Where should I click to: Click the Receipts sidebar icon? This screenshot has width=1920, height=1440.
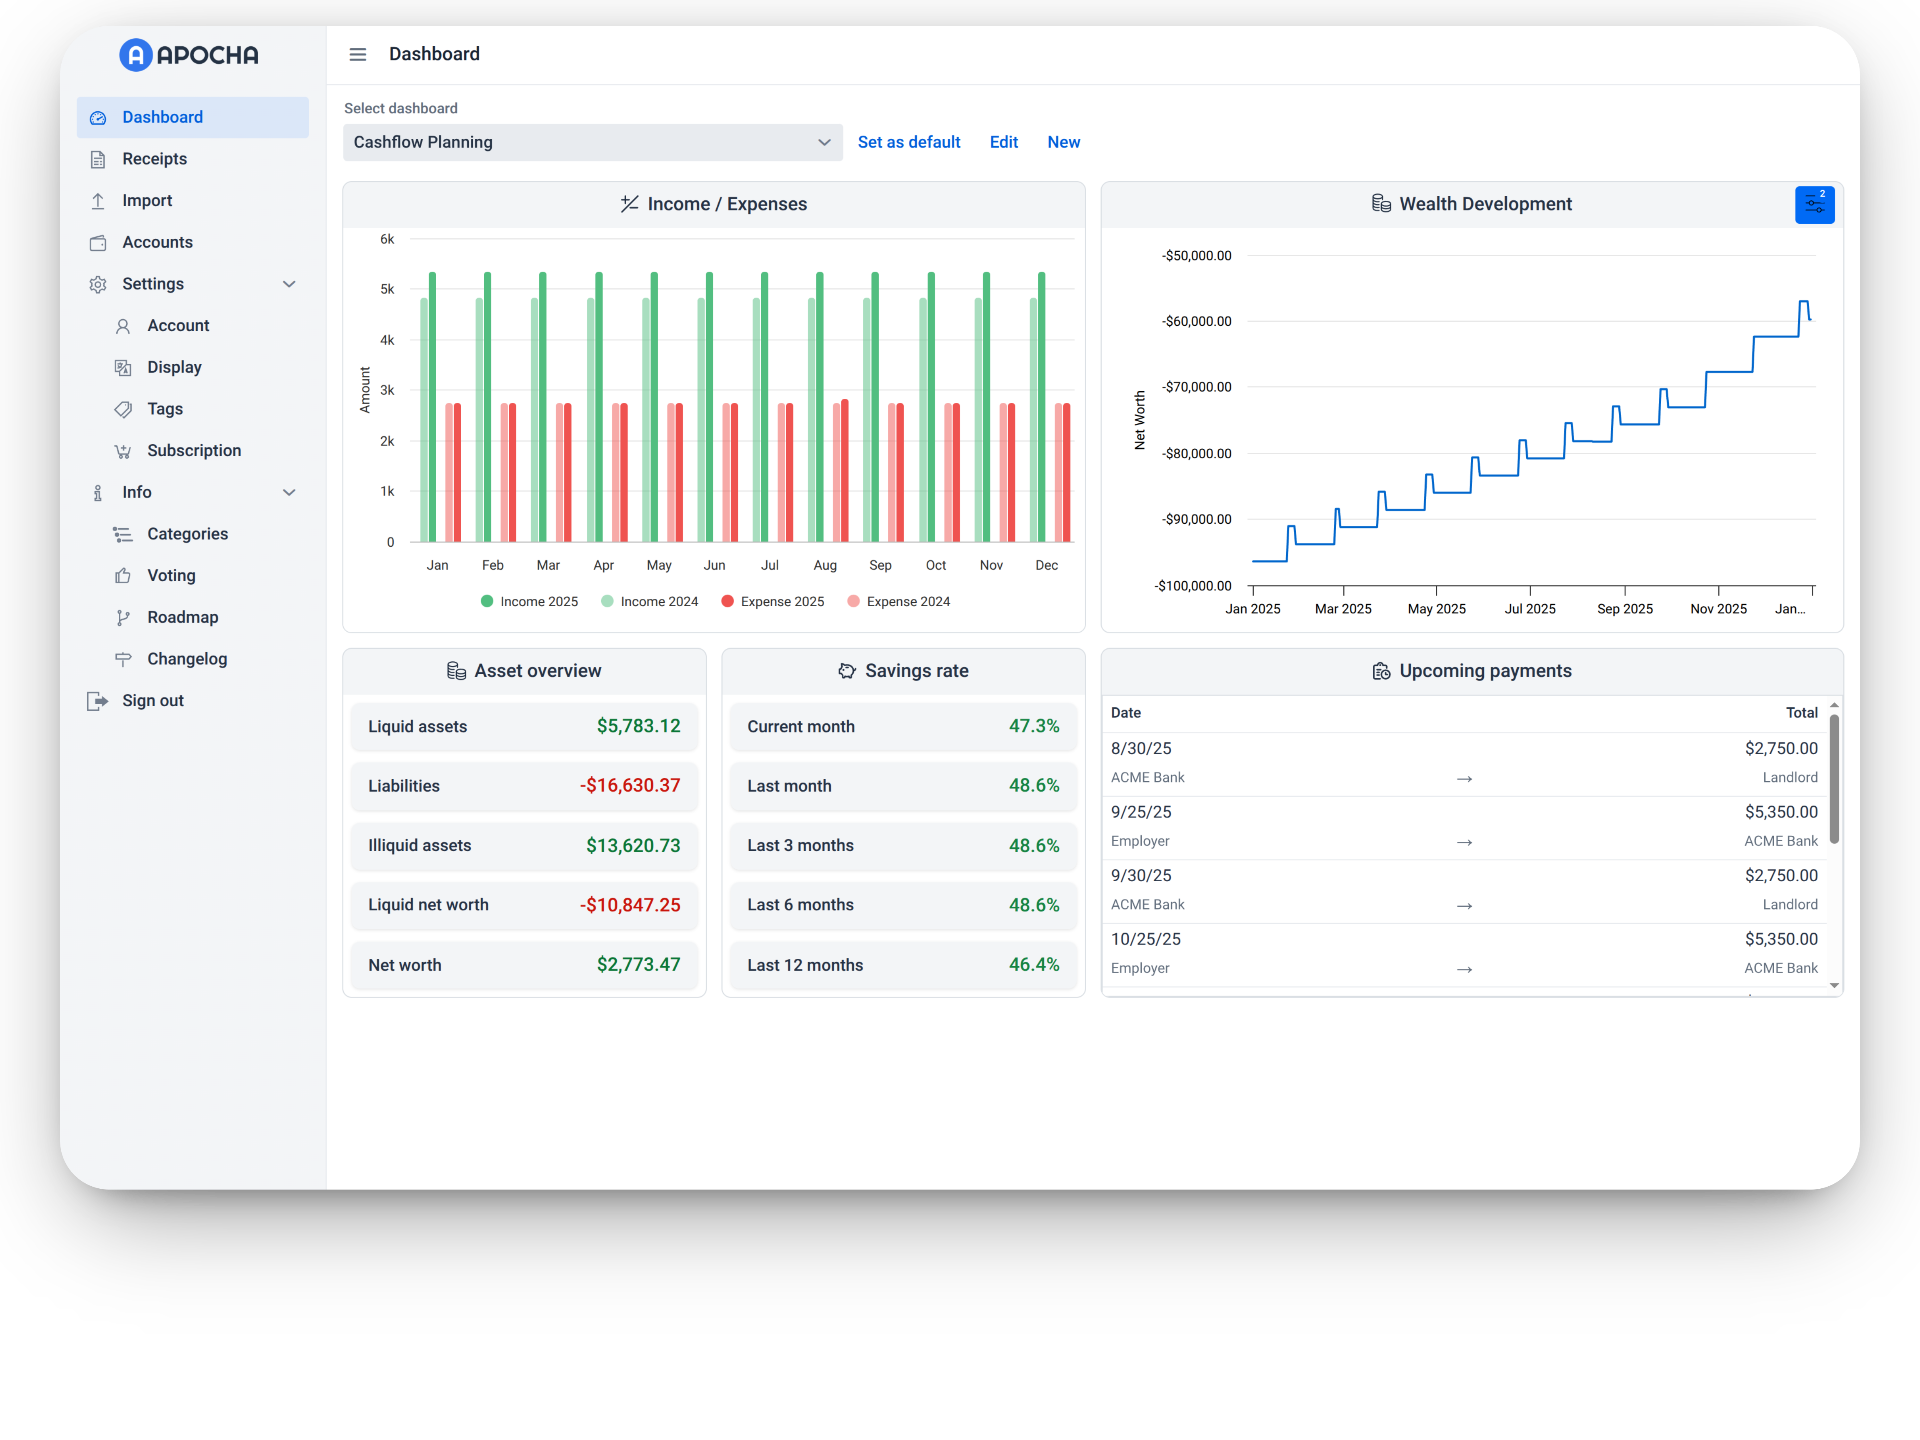[98, 159]
